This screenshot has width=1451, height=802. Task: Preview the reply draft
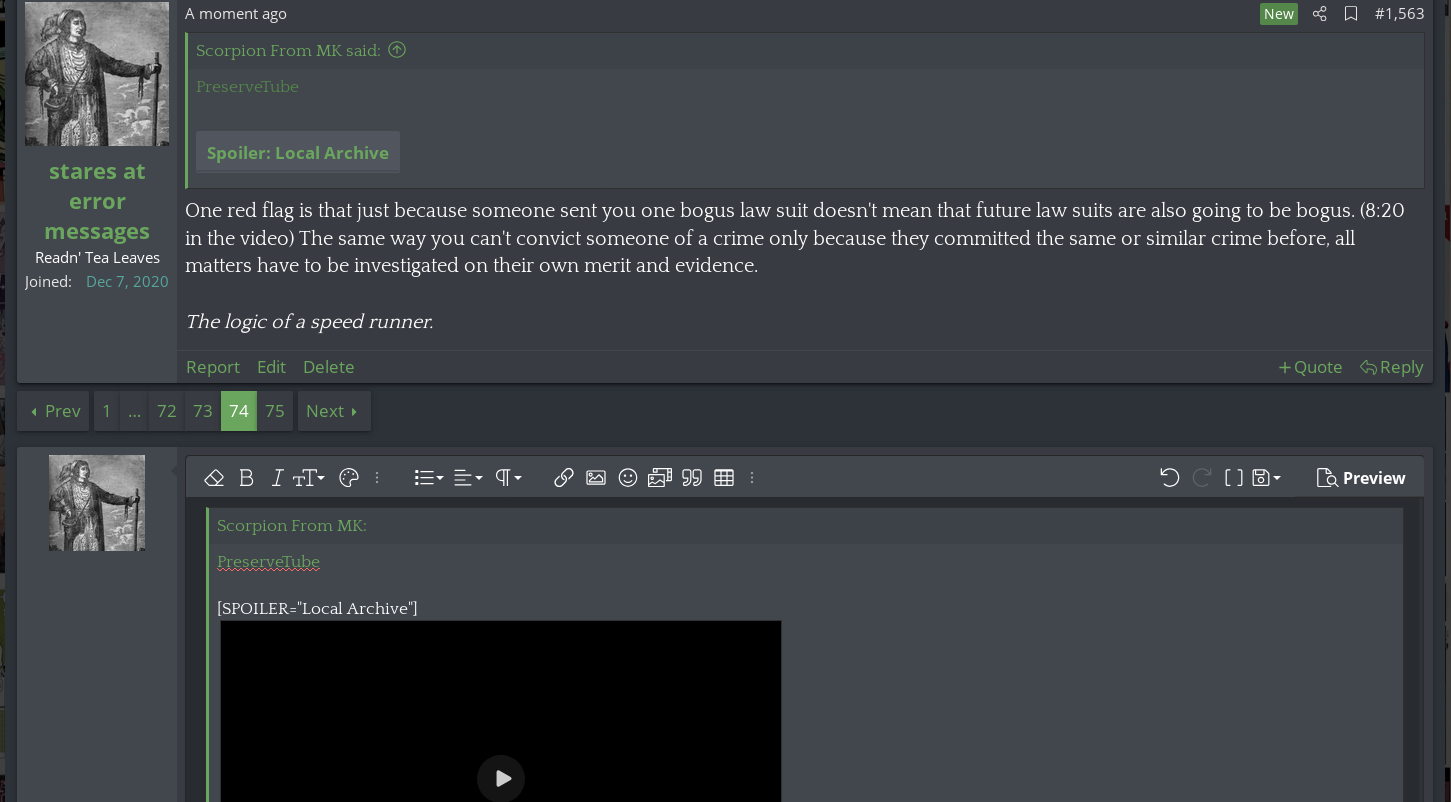coord(1361,478)
